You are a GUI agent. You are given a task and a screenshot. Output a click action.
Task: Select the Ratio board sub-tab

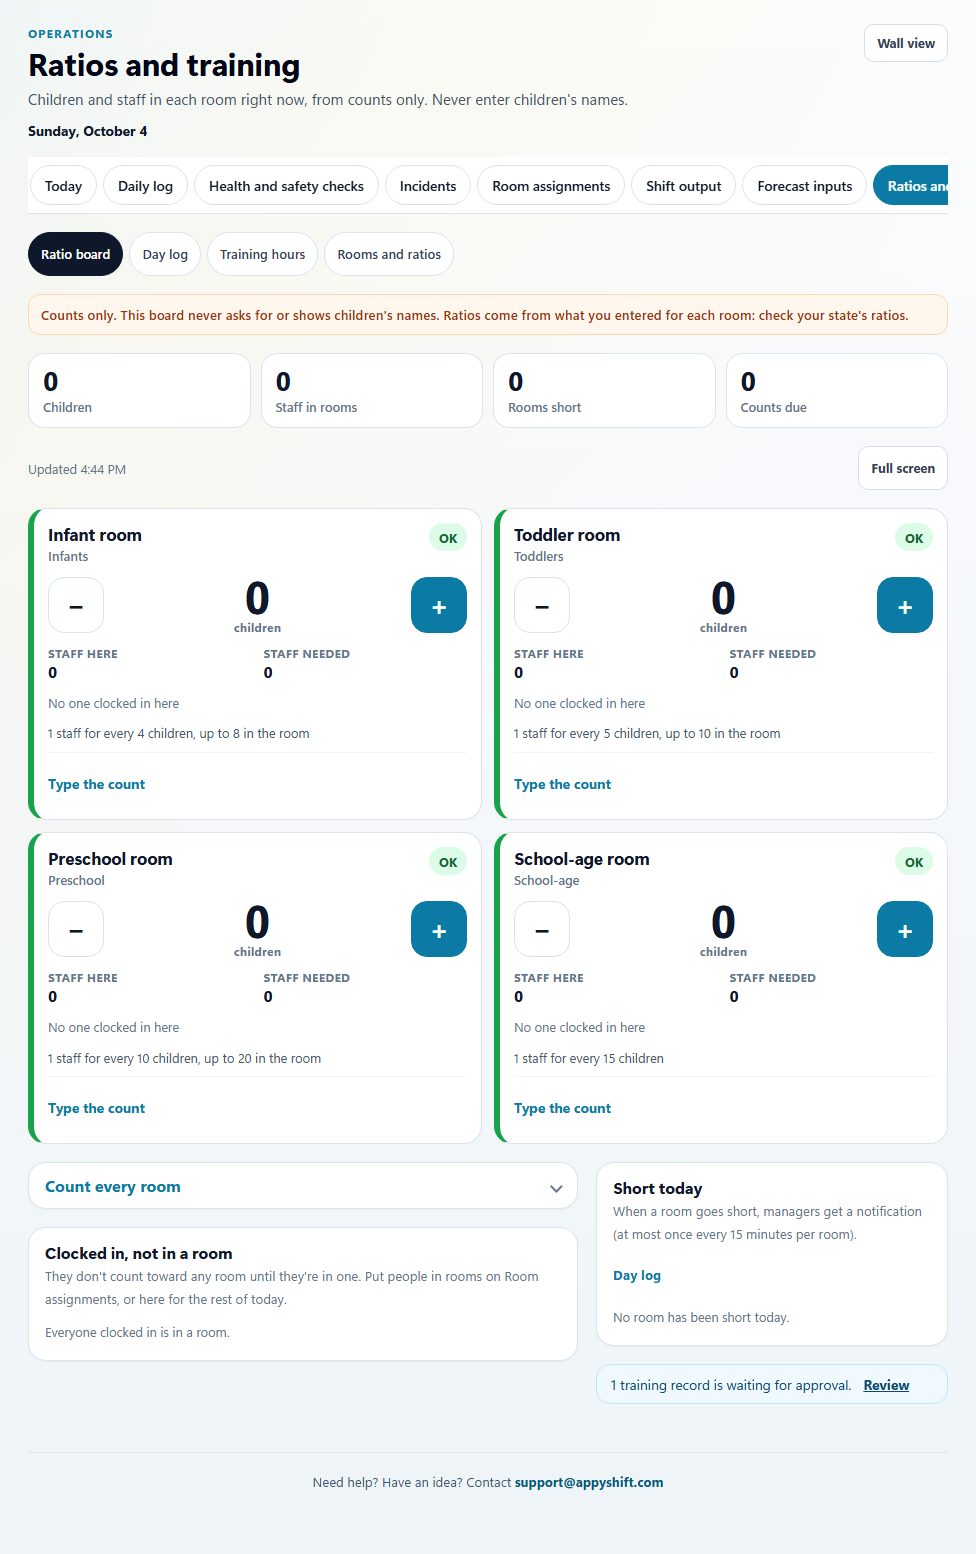(x=76, y=254)
